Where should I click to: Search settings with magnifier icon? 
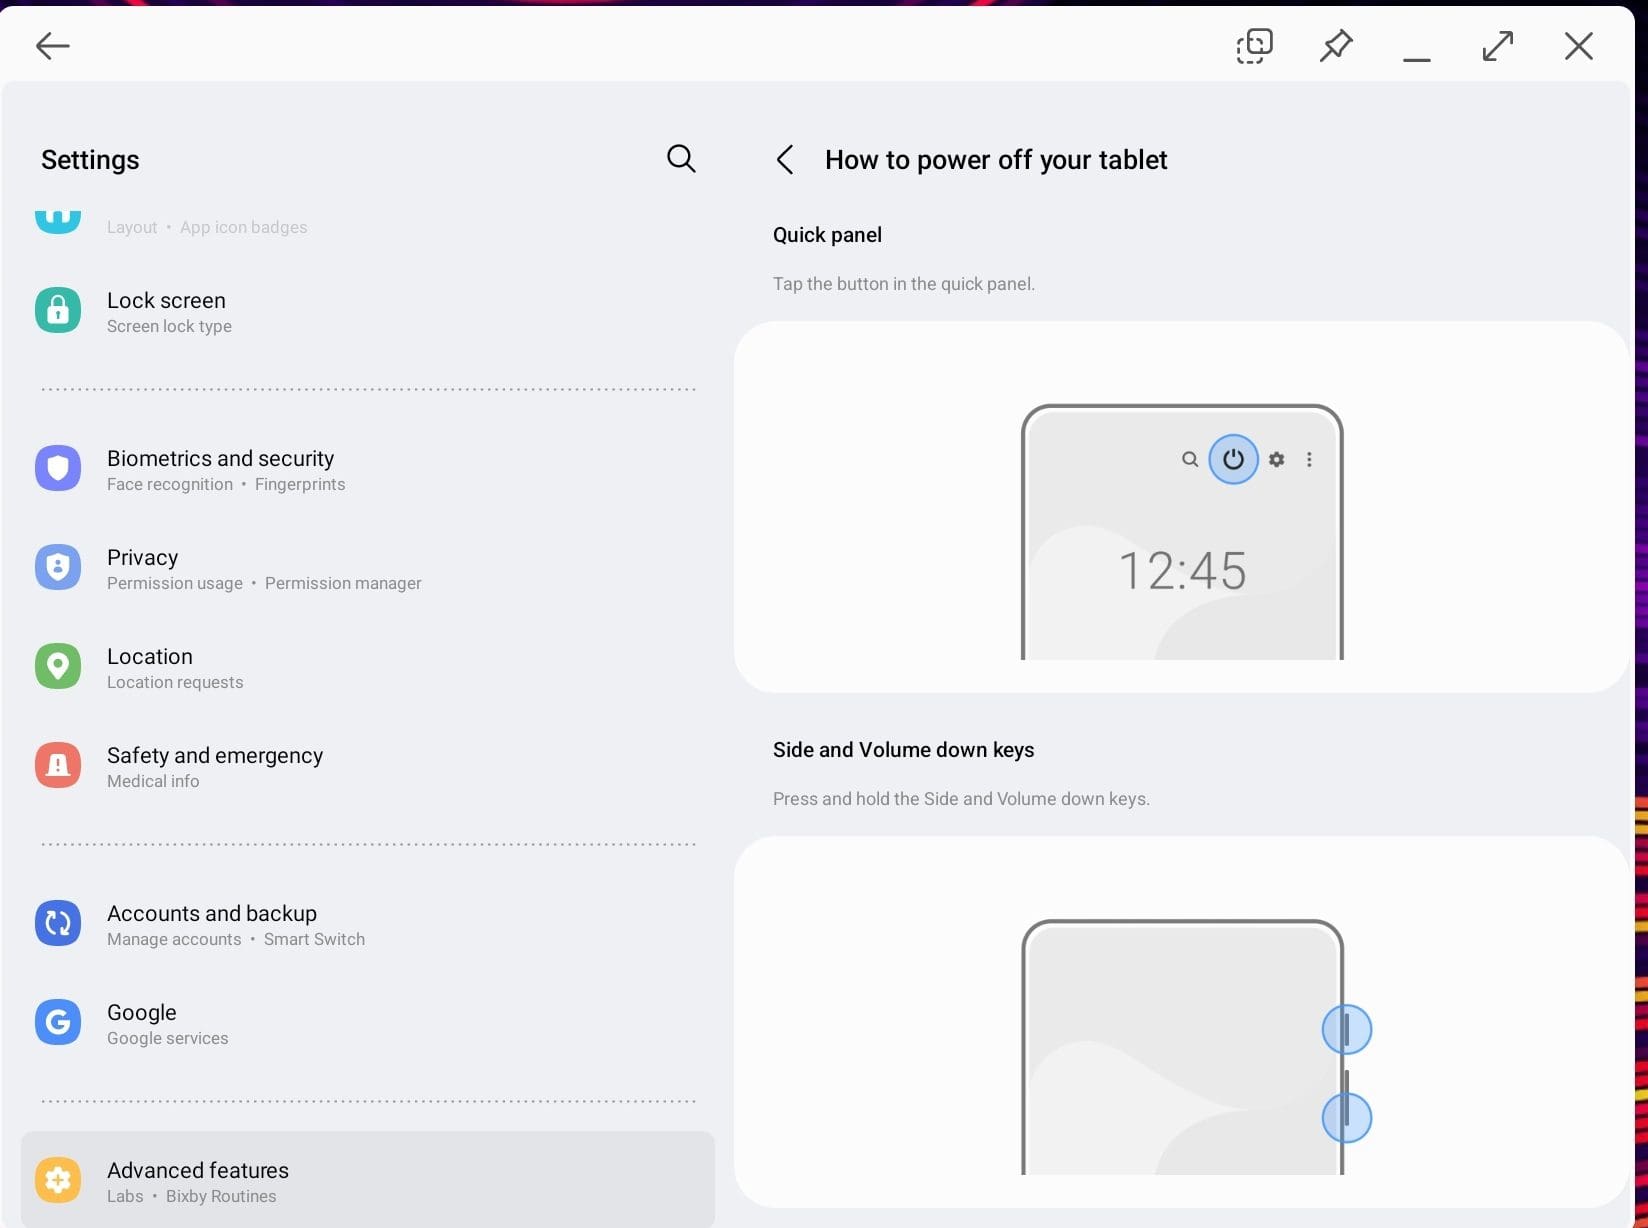(681, 159)
